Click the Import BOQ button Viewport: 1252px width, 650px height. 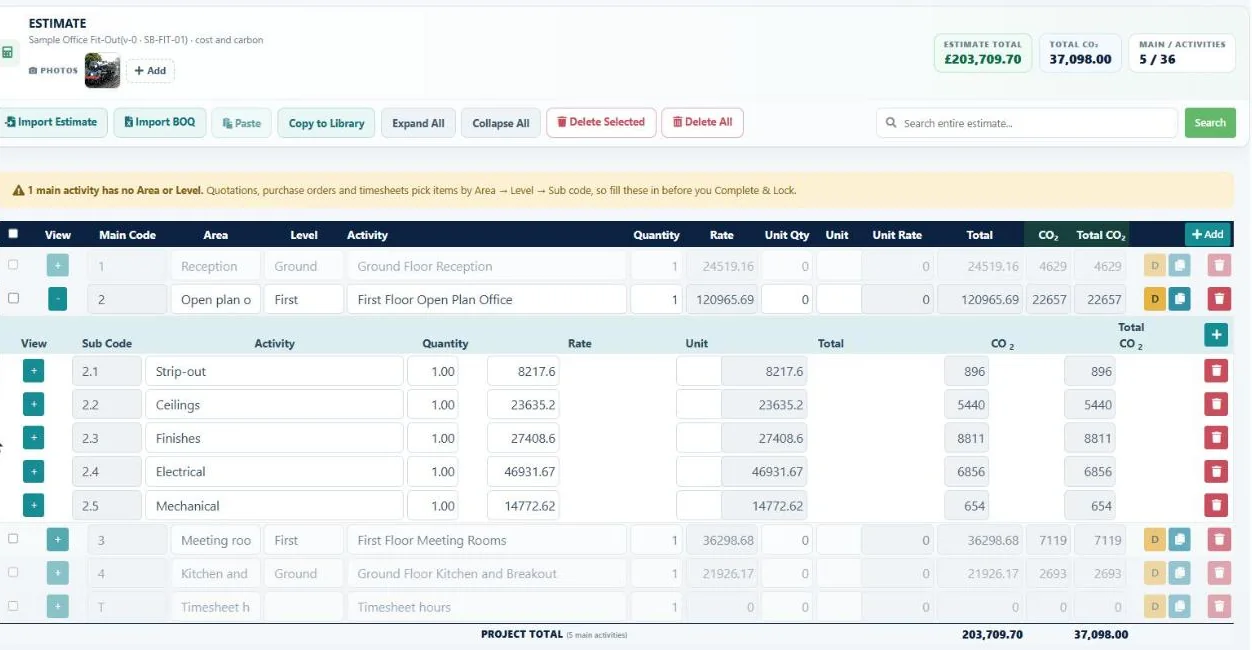[160, 122]
